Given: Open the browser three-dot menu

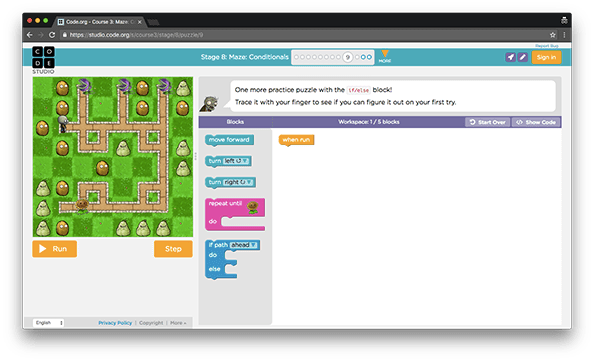Looking at the screenshot, I should click(x=564, y=35).
